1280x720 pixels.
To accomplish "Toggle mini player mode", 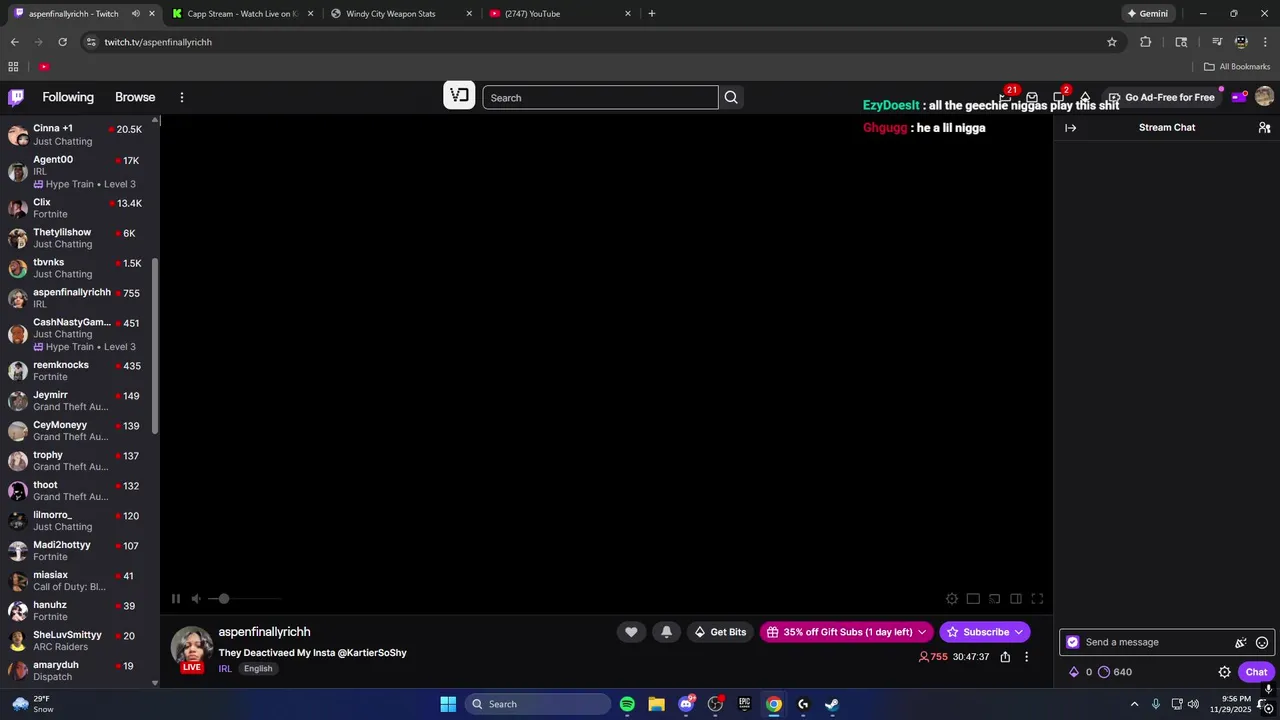I will pos(973,599).
